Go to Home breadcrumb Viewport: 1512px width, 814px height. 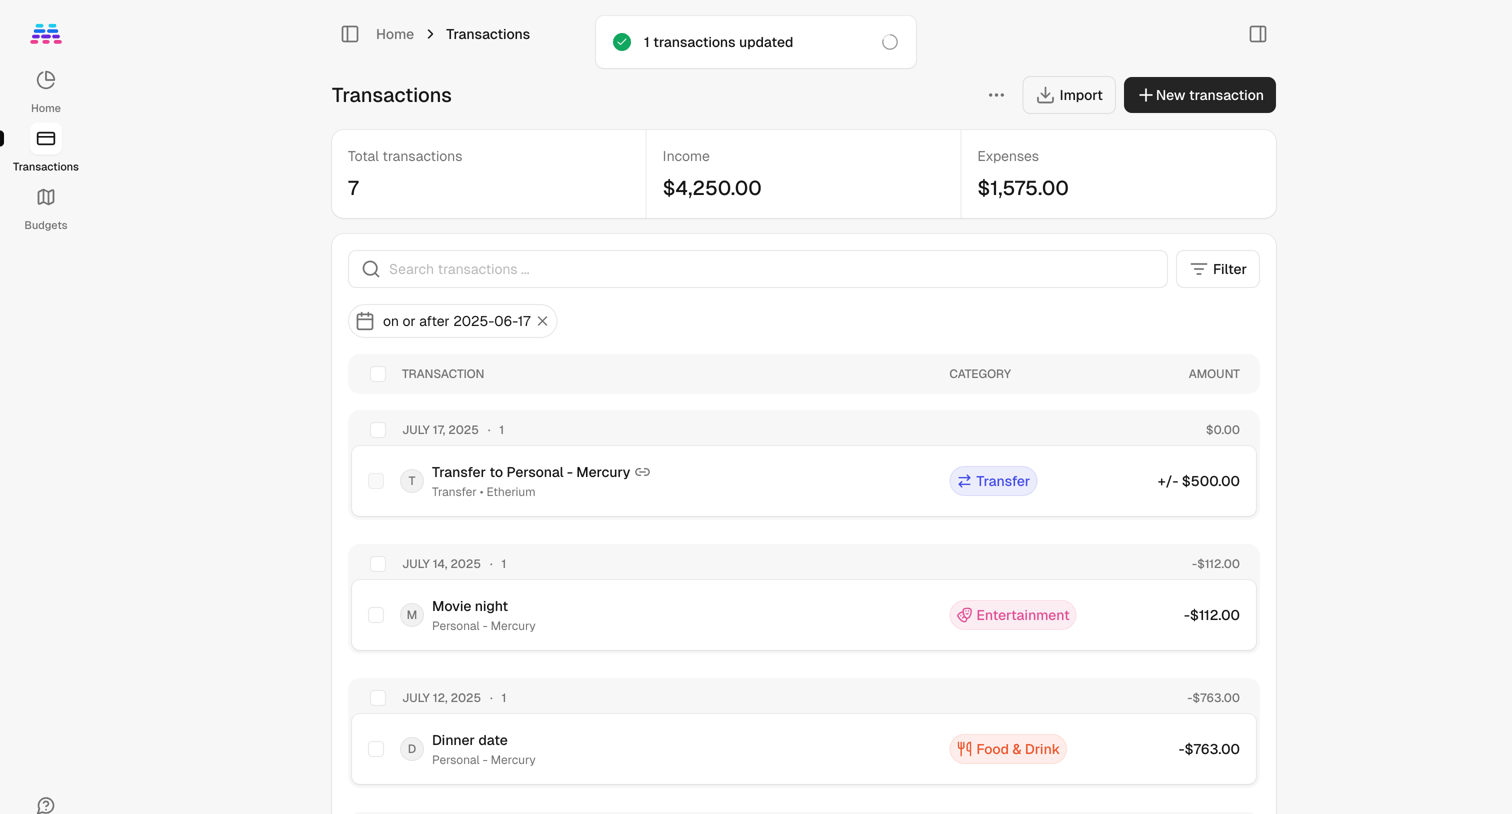click(395, 34)
